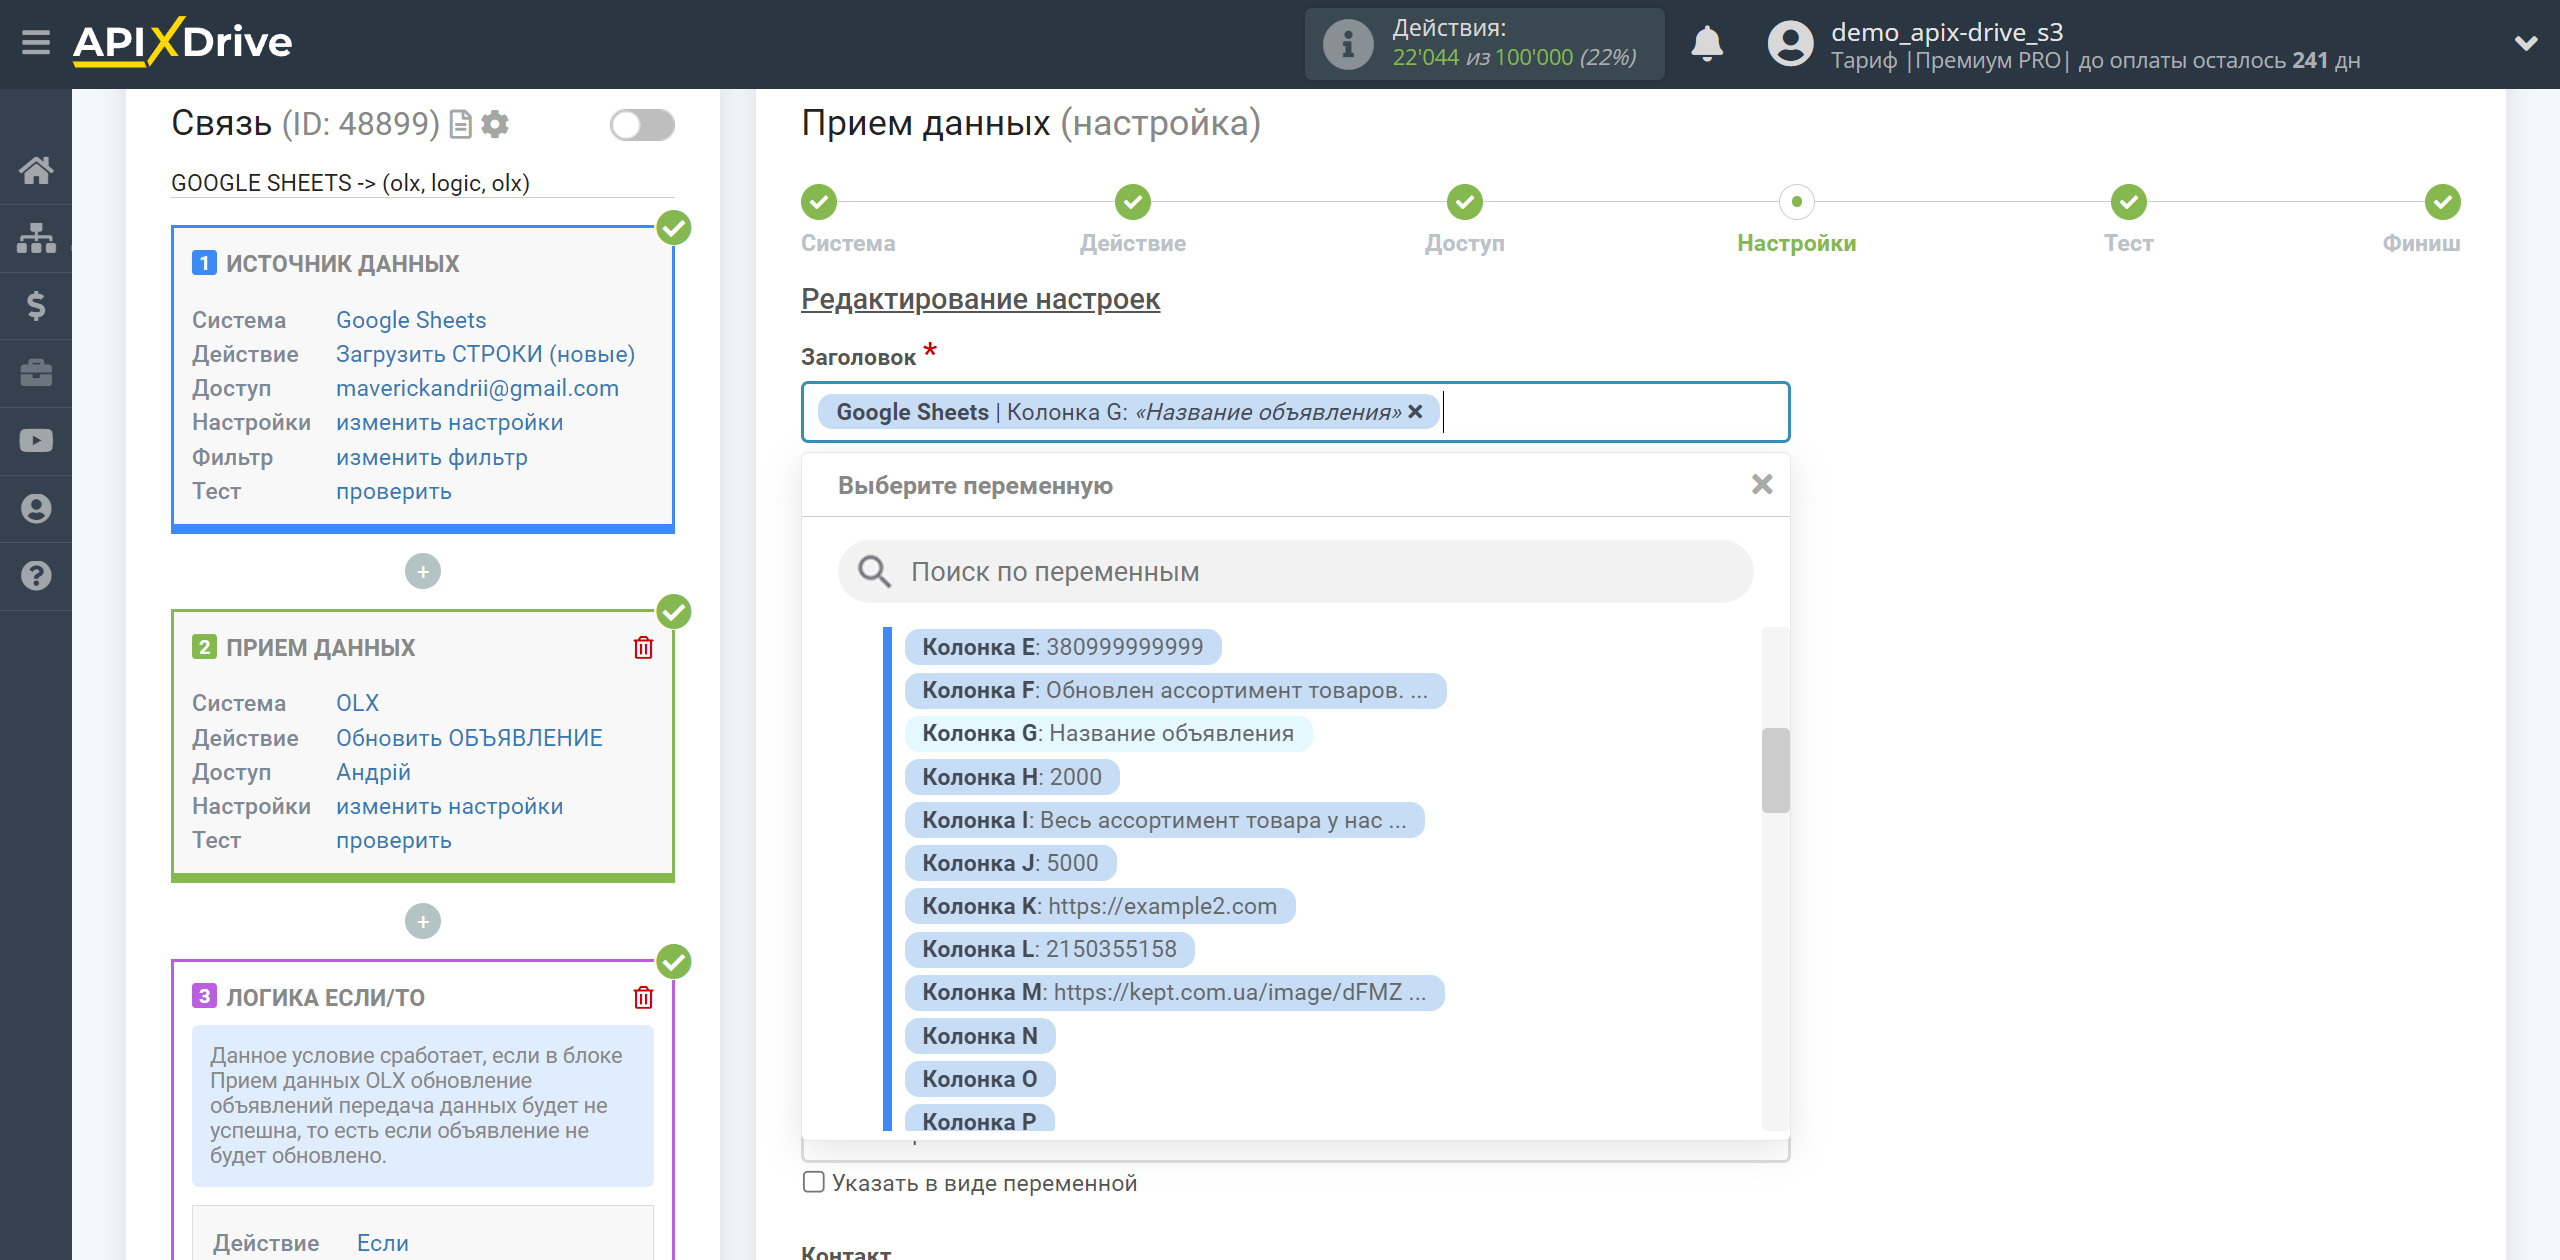Open connection settings gear icon
The image size is (2560, 1260).
click(x=495, y=124)
